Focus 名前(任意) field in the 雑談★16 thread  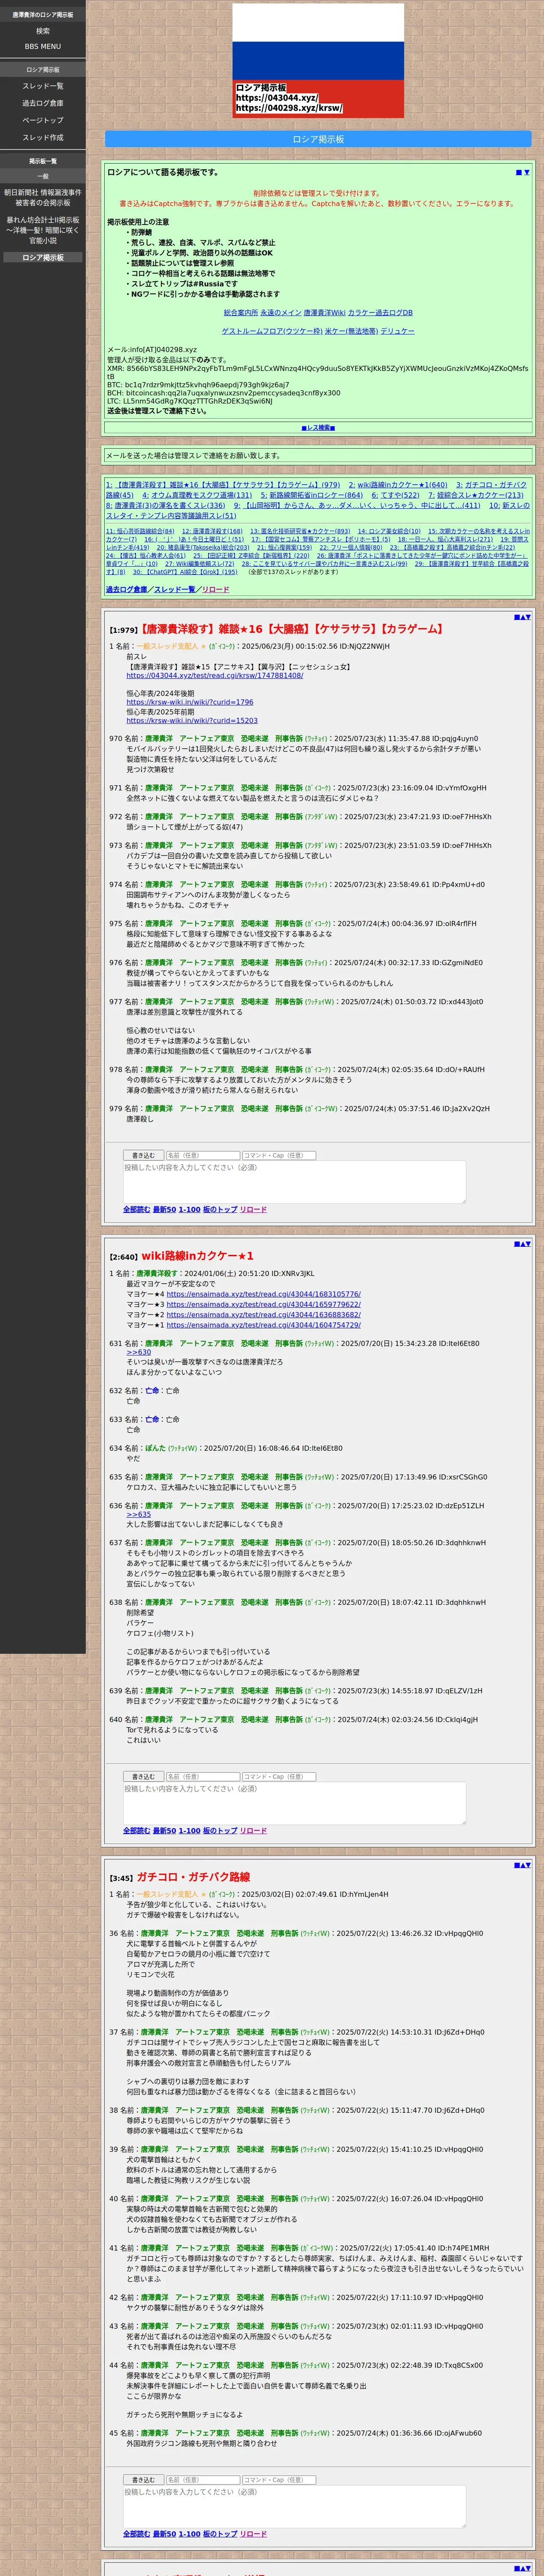(x=203, y=1155)
